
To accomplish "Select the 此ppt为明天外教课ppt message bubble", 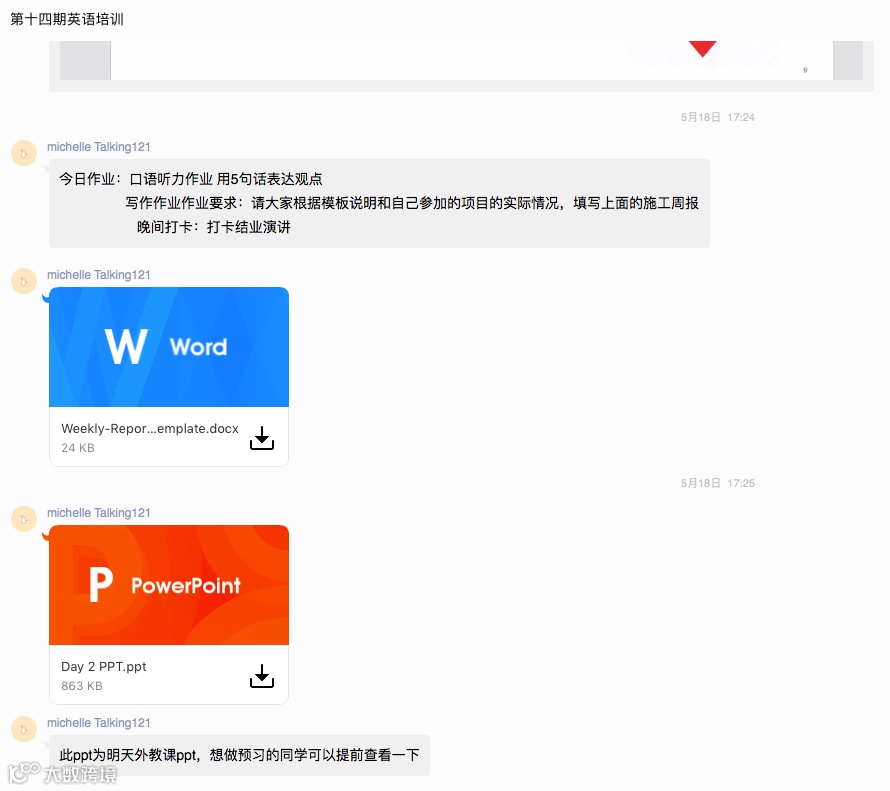I will pyautogui.click(x=240, y=755).
